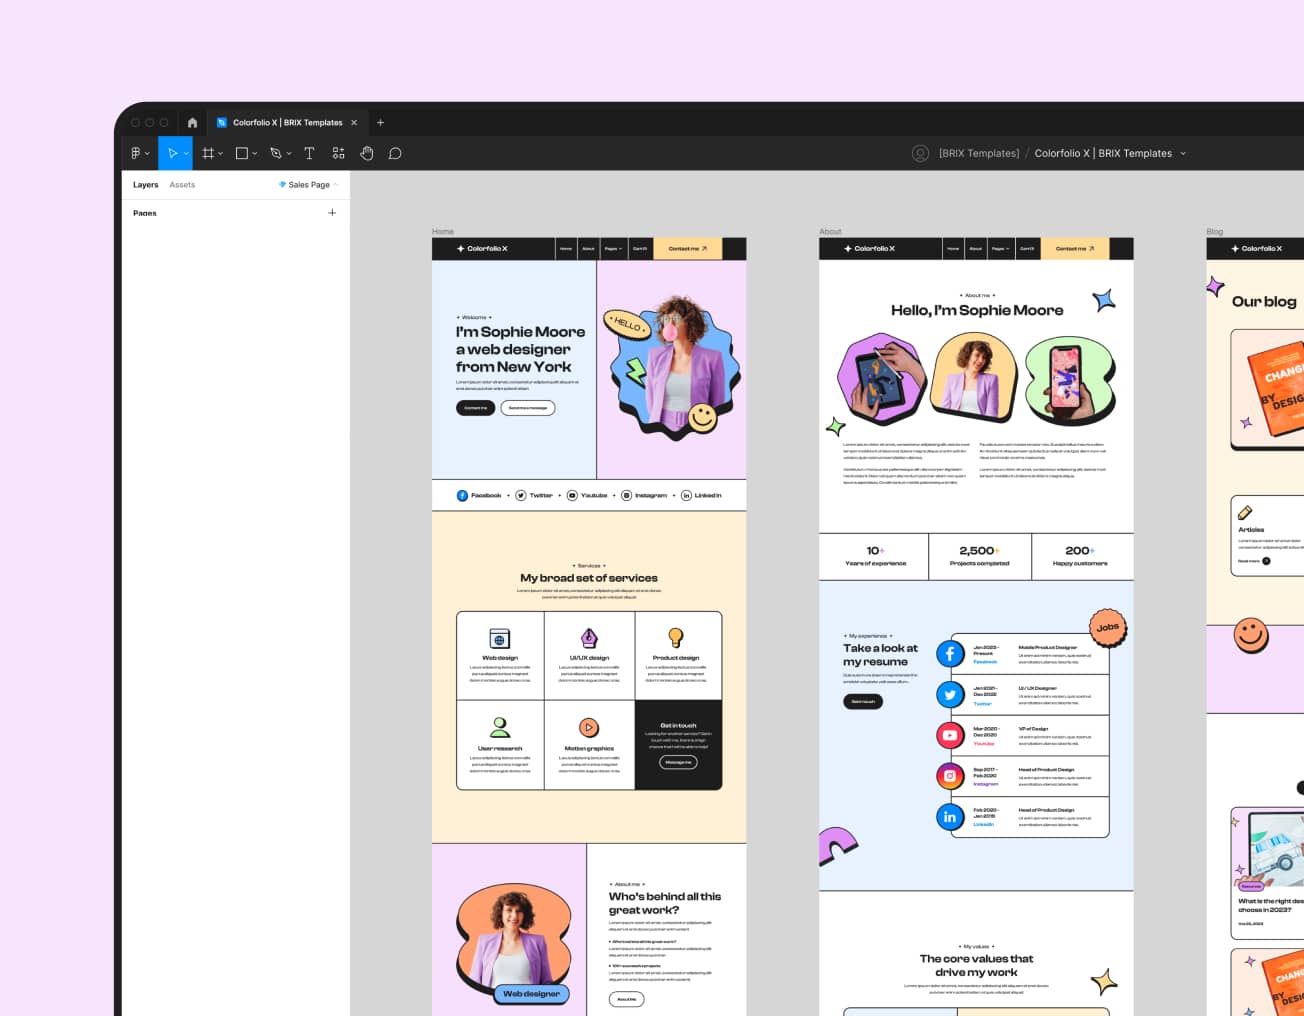Image resolution: width=1304 pixels, height=1016 pixels.
Task: Open the Figma main menu
Action: 137,153
